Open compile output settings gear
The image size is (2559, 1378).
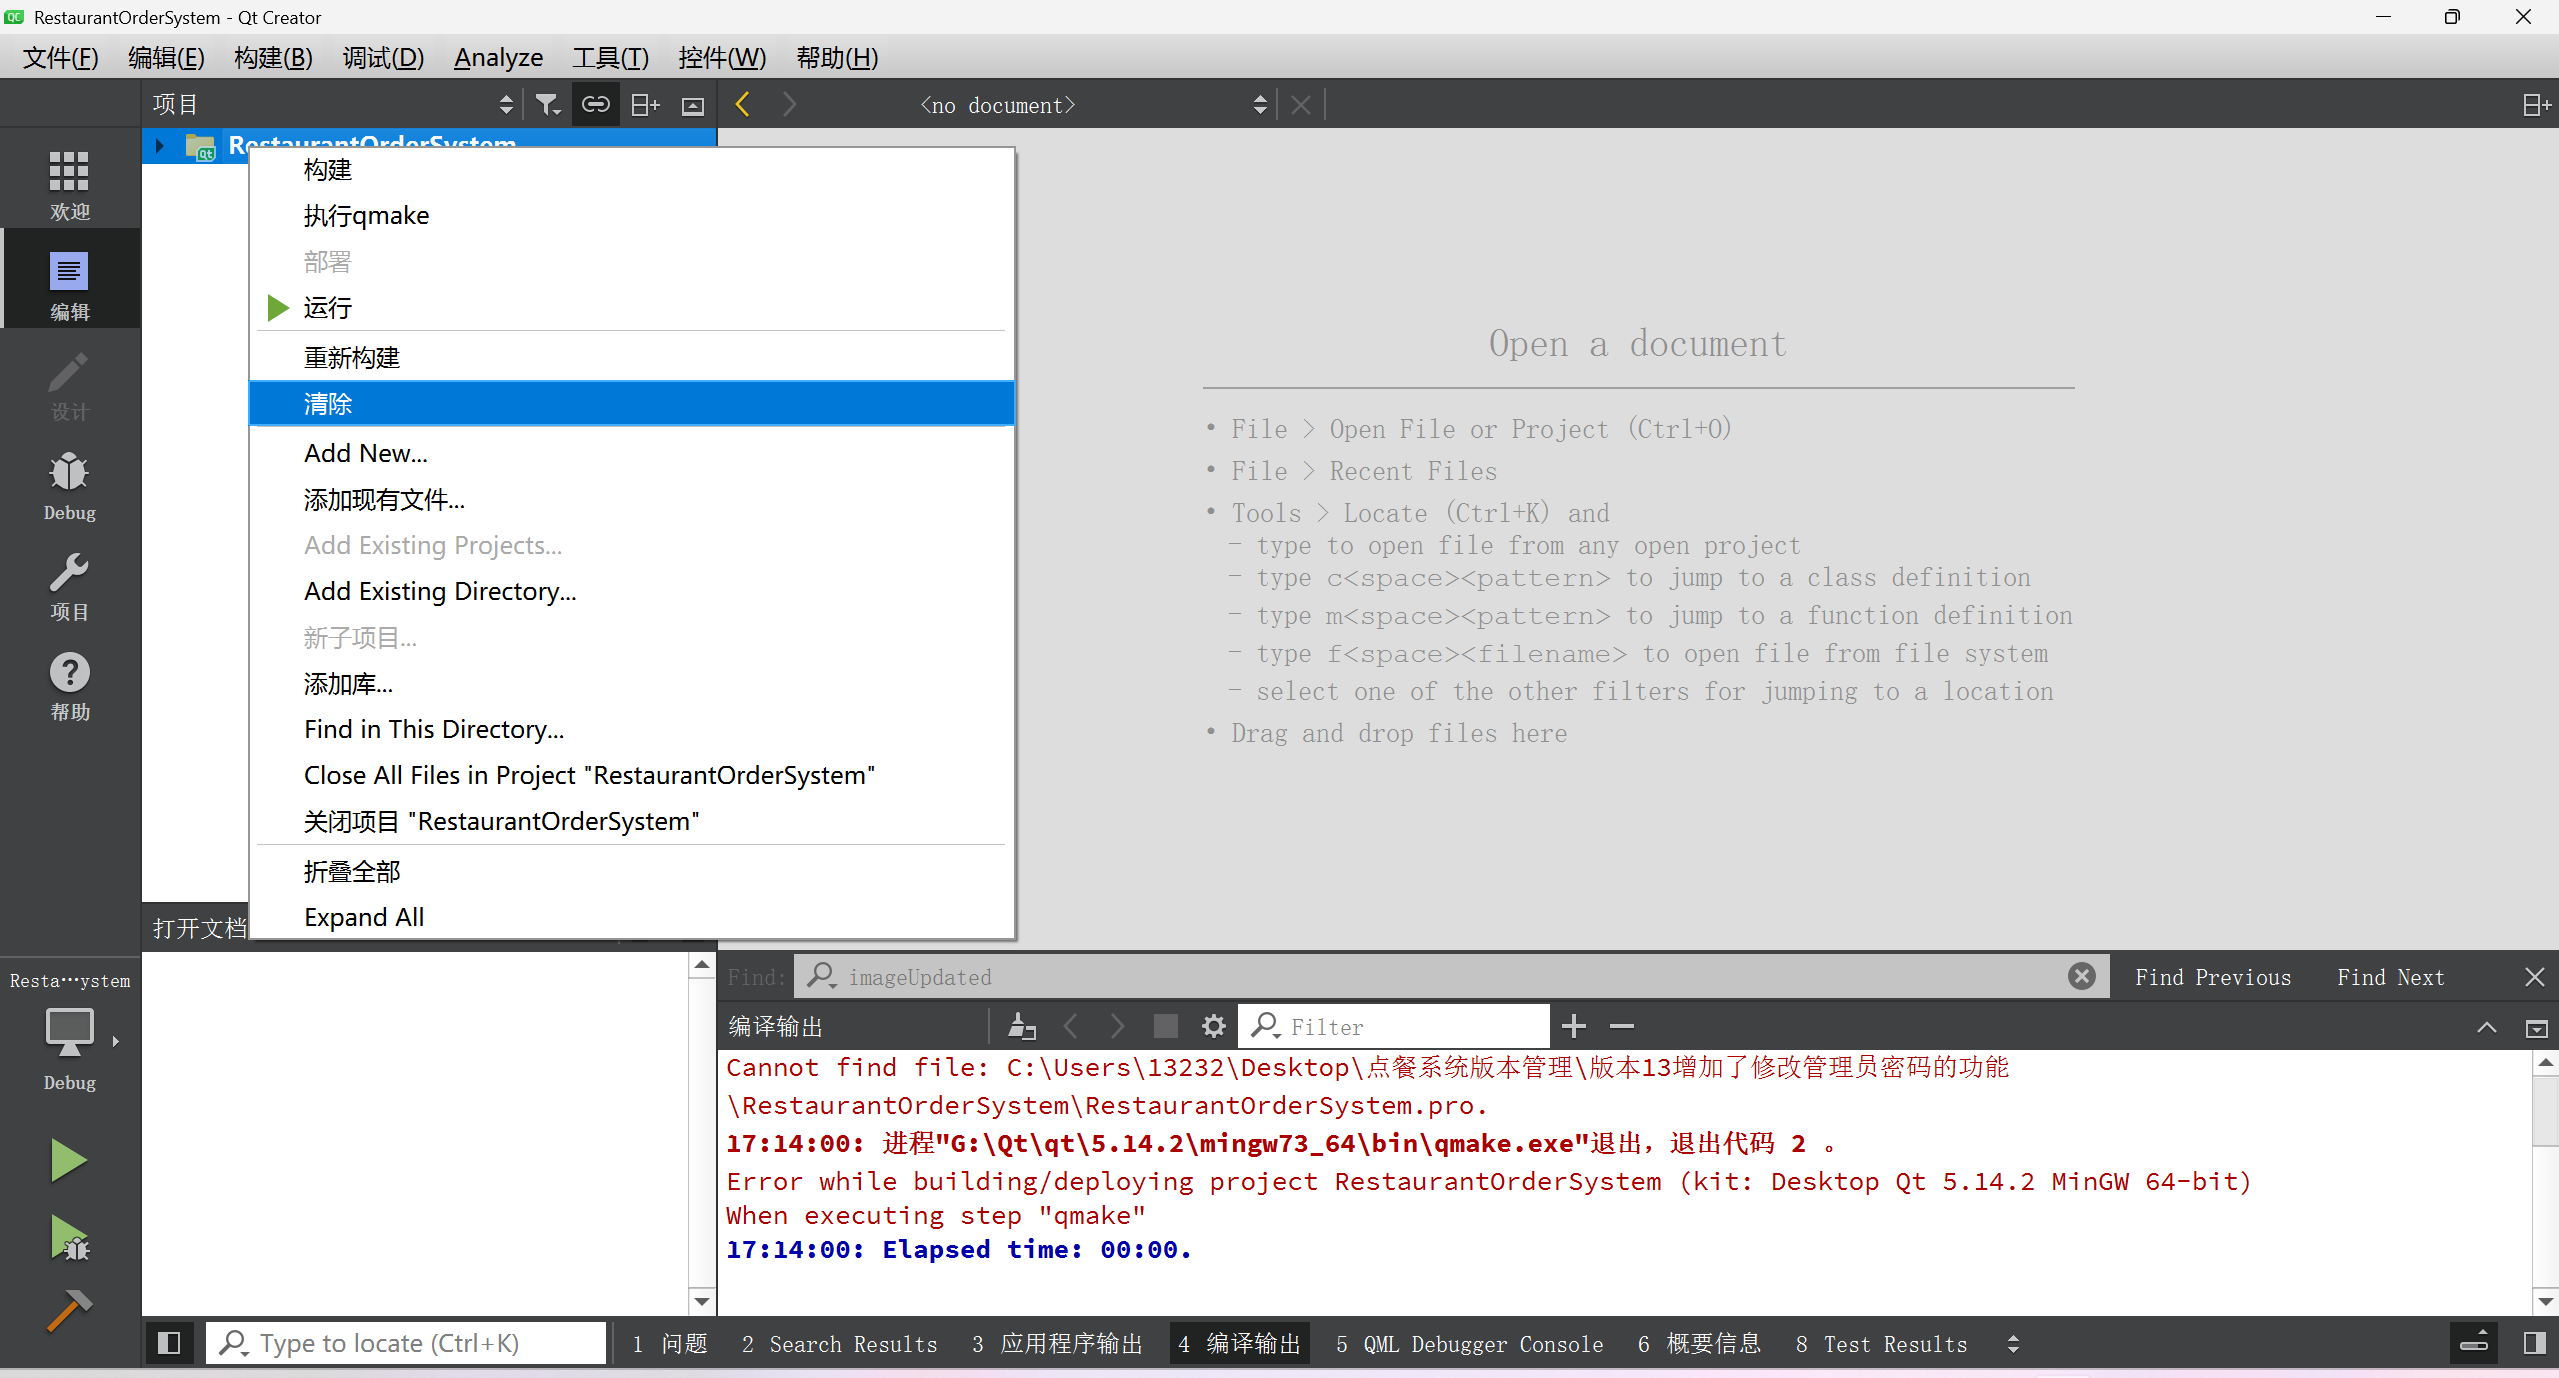1213,1026
